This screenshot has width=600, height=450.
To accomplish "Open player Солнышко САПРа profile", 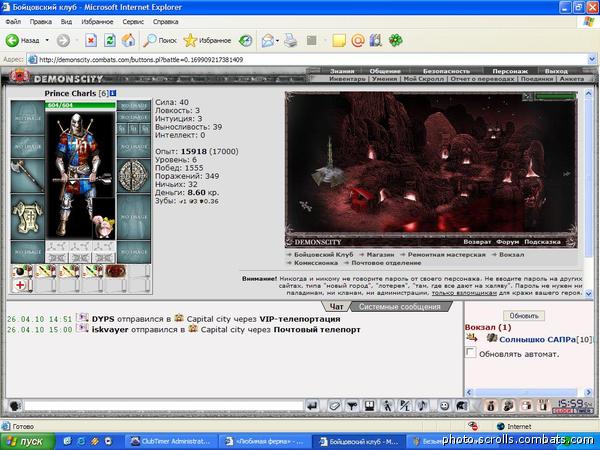I will (537, 339).
